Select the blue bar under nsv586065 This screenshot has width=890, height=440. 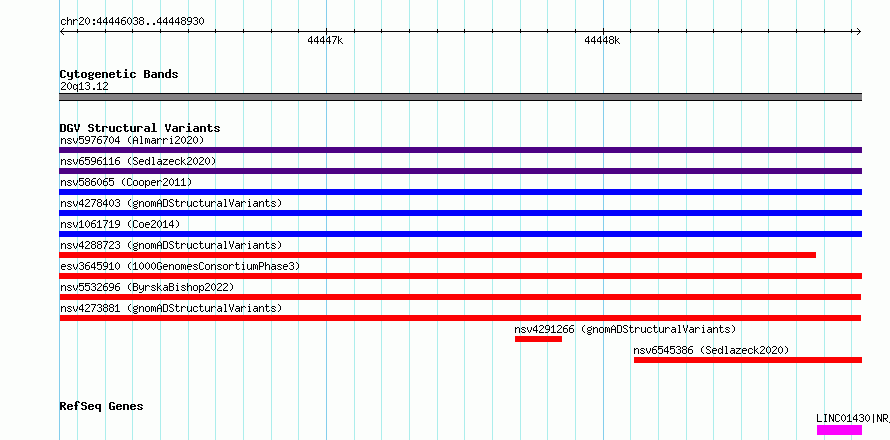pyautogui.click(x=460, y=192)
